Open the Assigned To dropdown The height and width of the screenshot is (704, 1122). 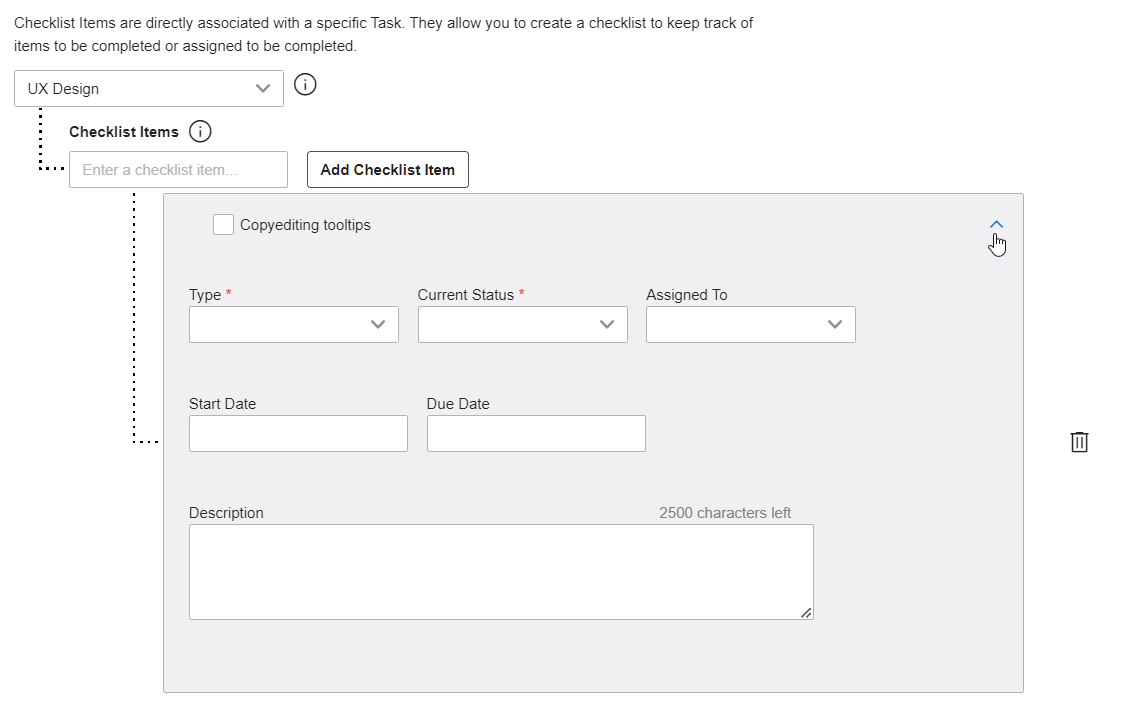coord(750,324)
